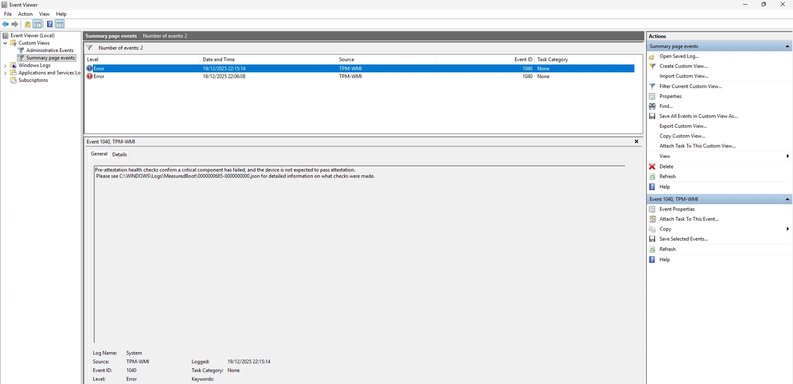This screenshot has width=793, height=384.
Task: Click the Refresh icon under Event 1040 section
Action: click(x=652, y=249)
